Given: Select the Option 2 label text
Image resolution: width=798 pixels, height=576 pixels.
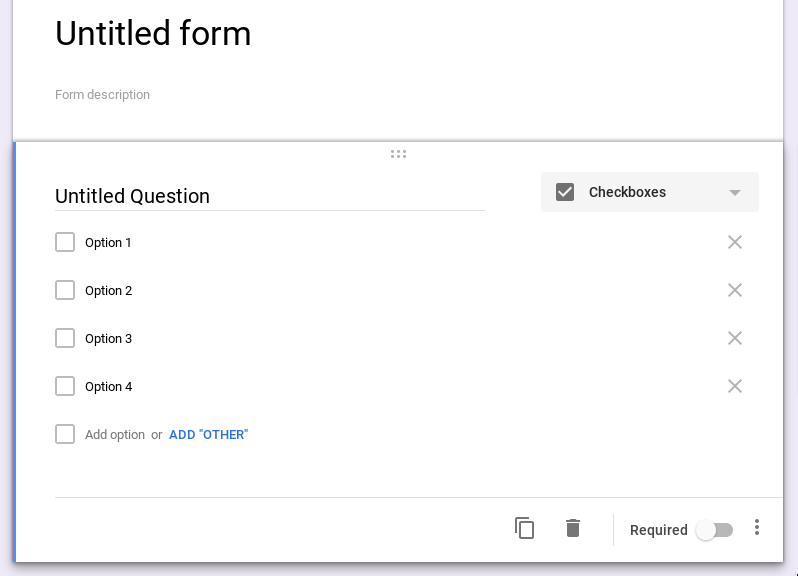Looking at the screenshot, I should pos(108,291).
